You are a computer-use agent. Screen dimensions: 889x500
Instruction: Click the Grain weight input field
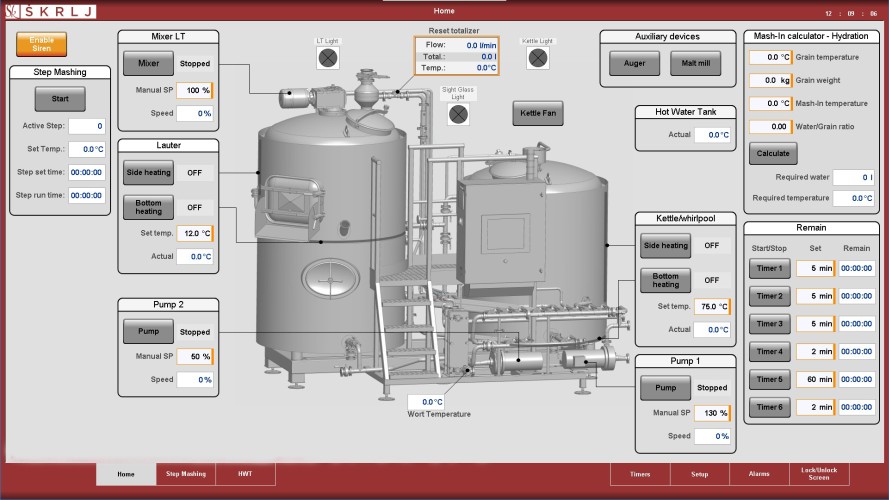tap(771, 80)
